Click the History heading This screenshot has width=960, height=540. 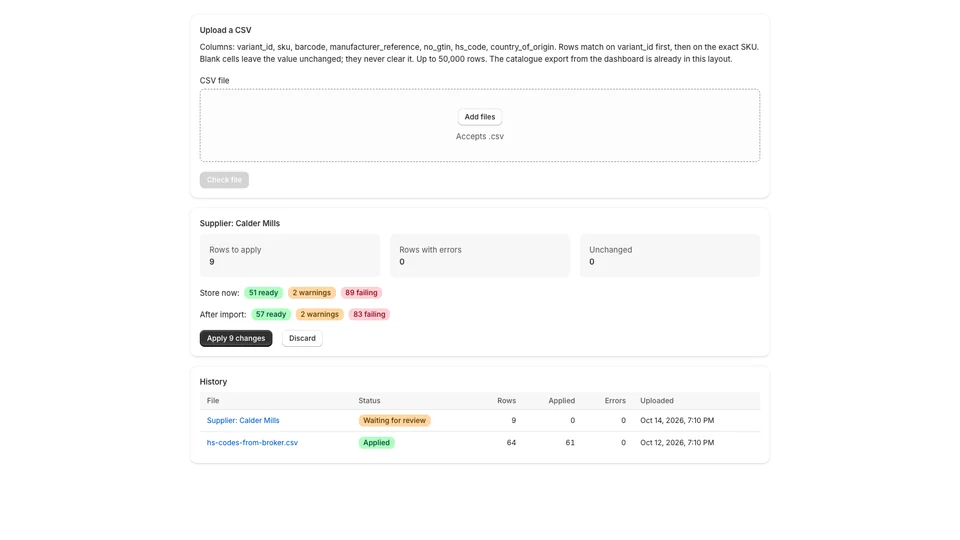tap(213, 382)
